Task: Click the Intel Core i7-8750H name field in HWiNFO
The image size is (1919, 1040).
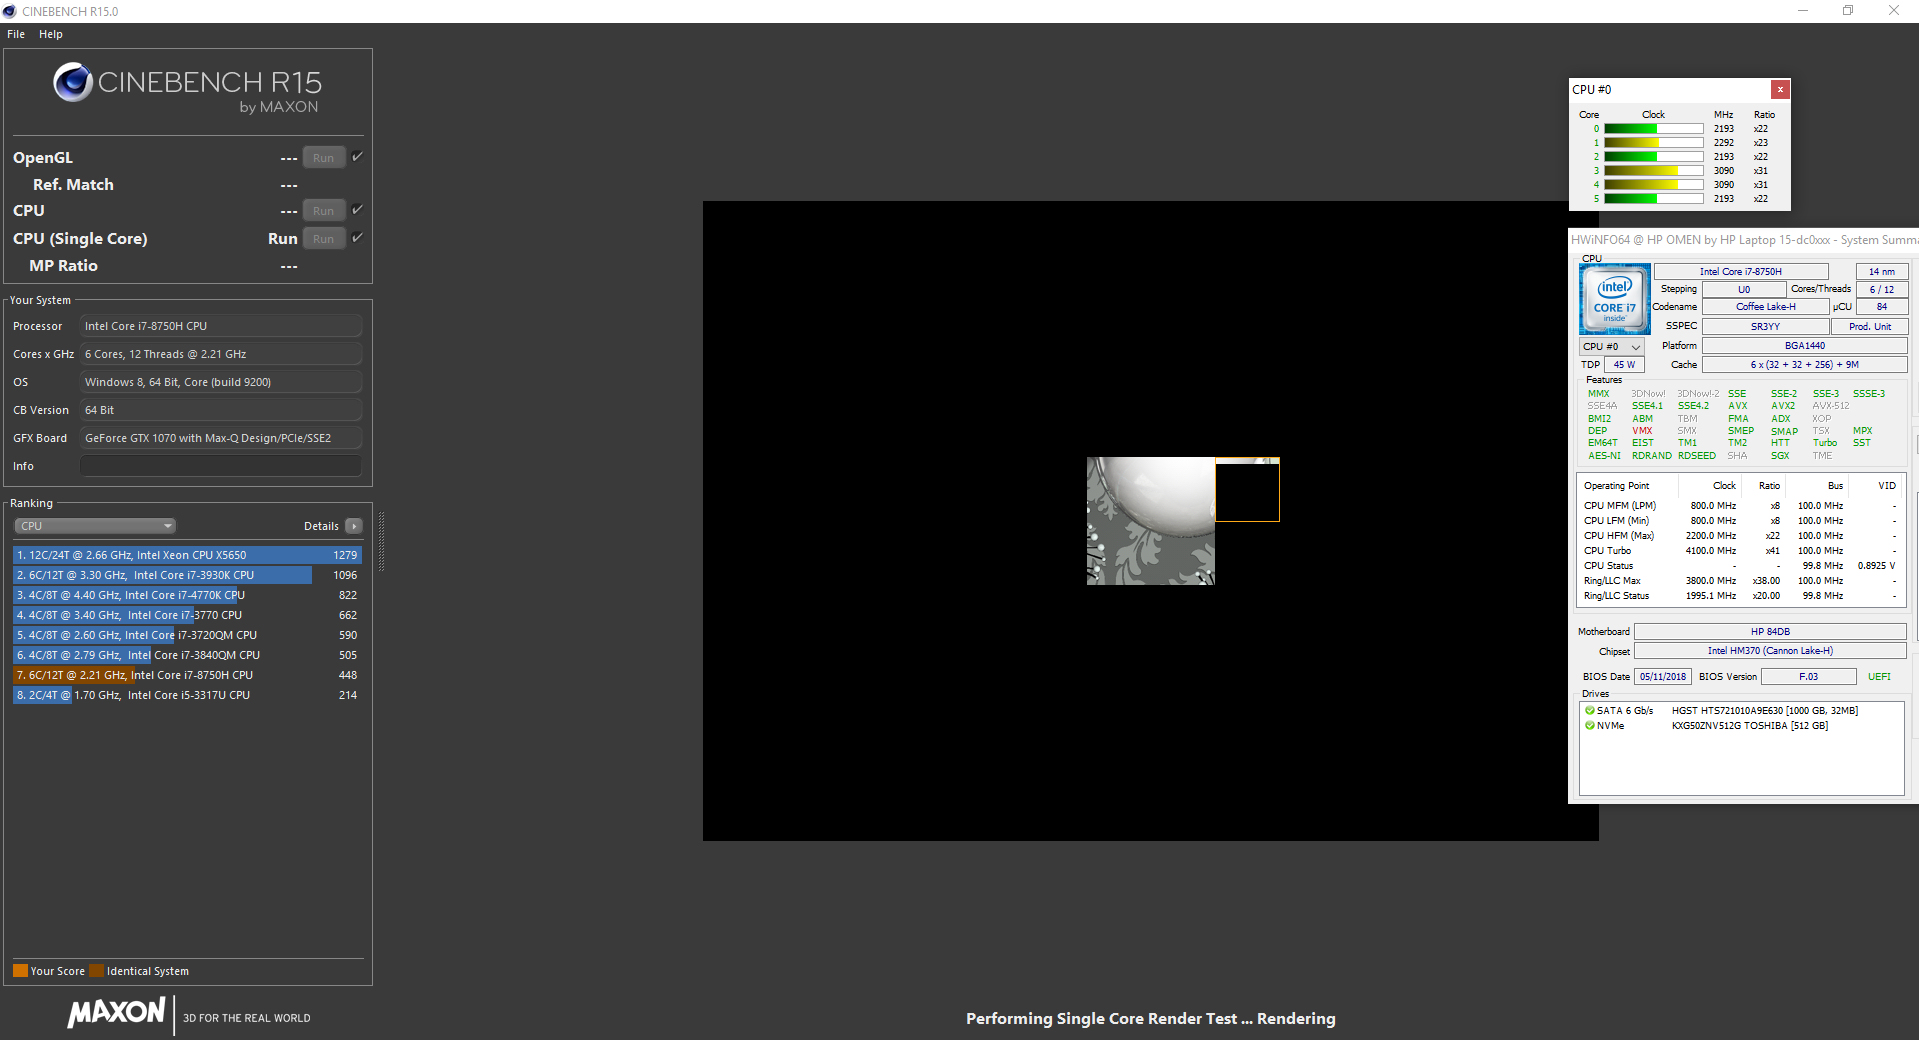Action: [x=1741, y=272]
